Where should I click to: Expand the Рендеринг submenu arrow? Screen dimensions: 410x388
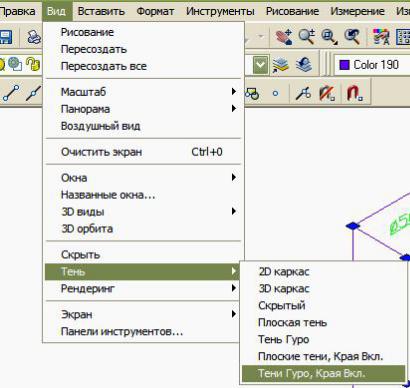(x=234, y=288)
